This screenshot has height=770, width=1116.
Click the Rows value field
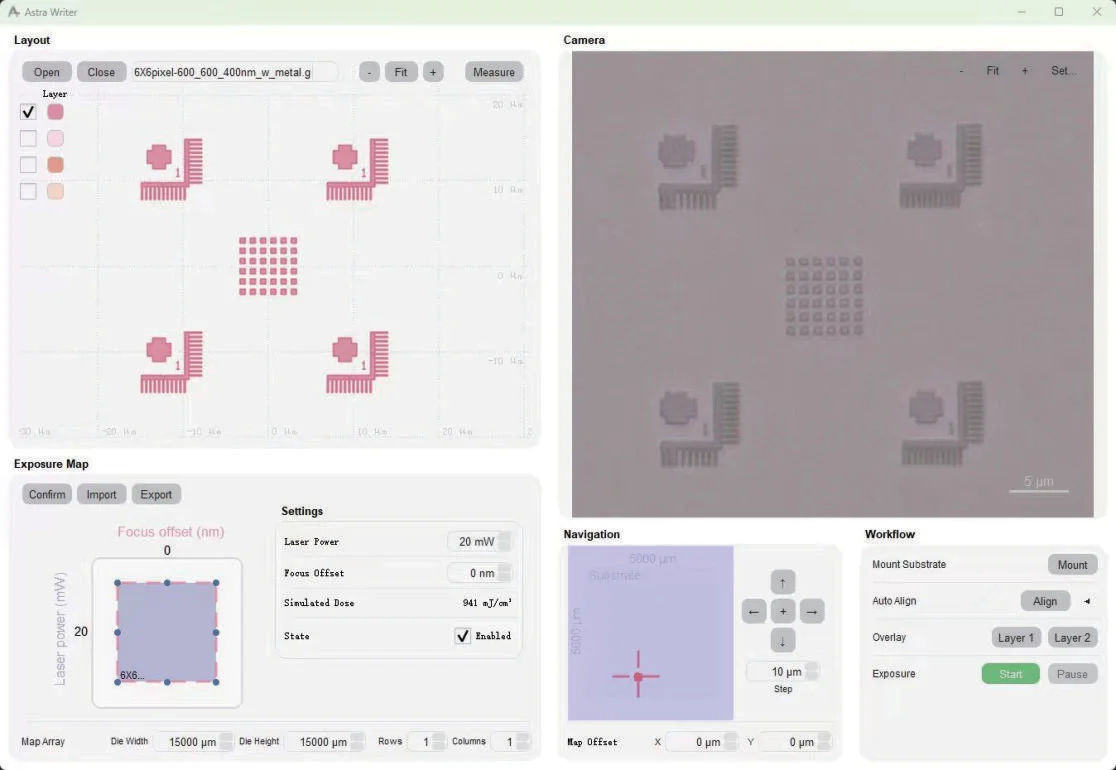tap(420, 742)
